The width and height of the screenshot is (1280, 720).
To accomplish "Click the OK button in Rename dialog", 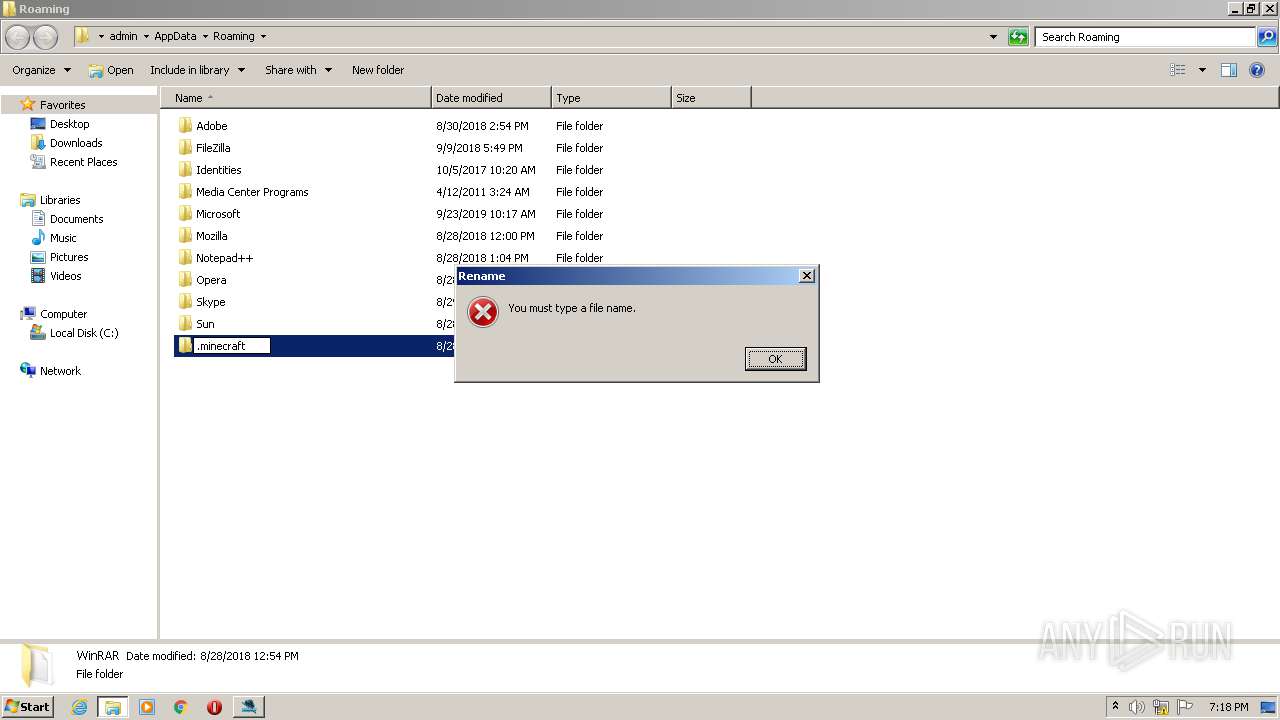I will (775, 359).
